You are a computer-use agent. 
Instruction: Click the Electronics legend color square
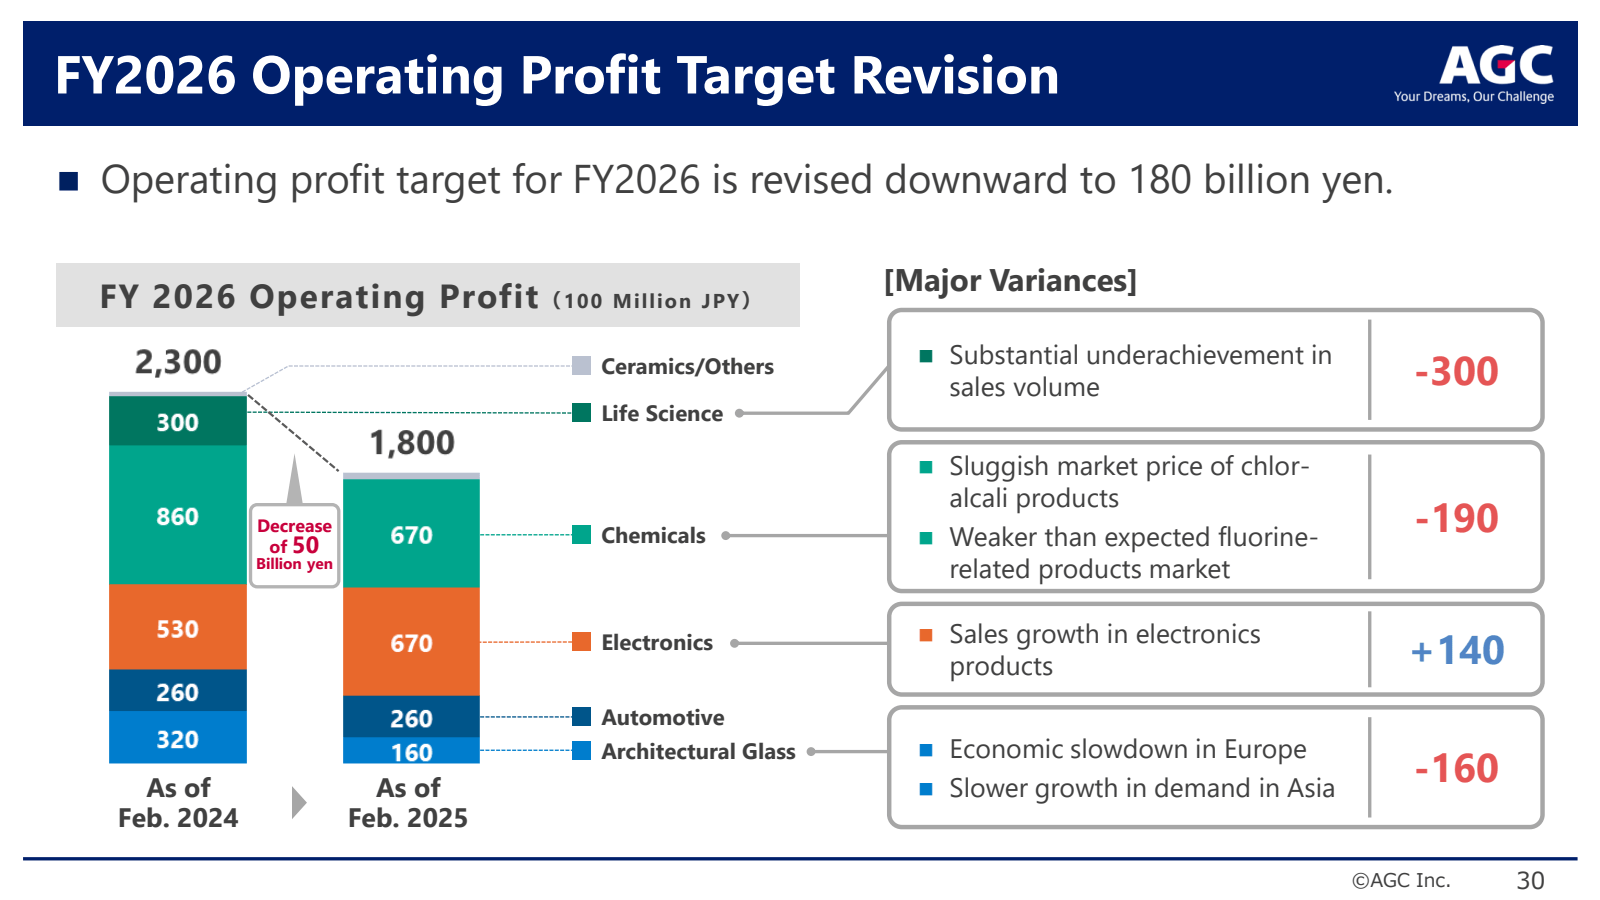pos(581,641)
